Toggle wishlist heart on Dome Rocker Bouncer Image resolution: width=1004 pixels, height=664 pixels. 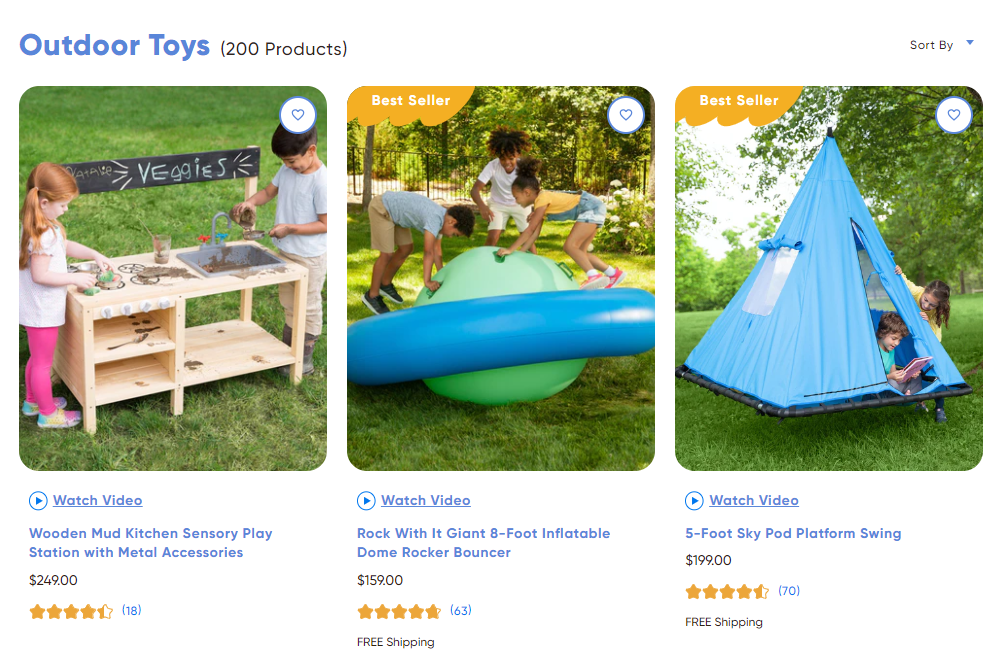point(626,115)
